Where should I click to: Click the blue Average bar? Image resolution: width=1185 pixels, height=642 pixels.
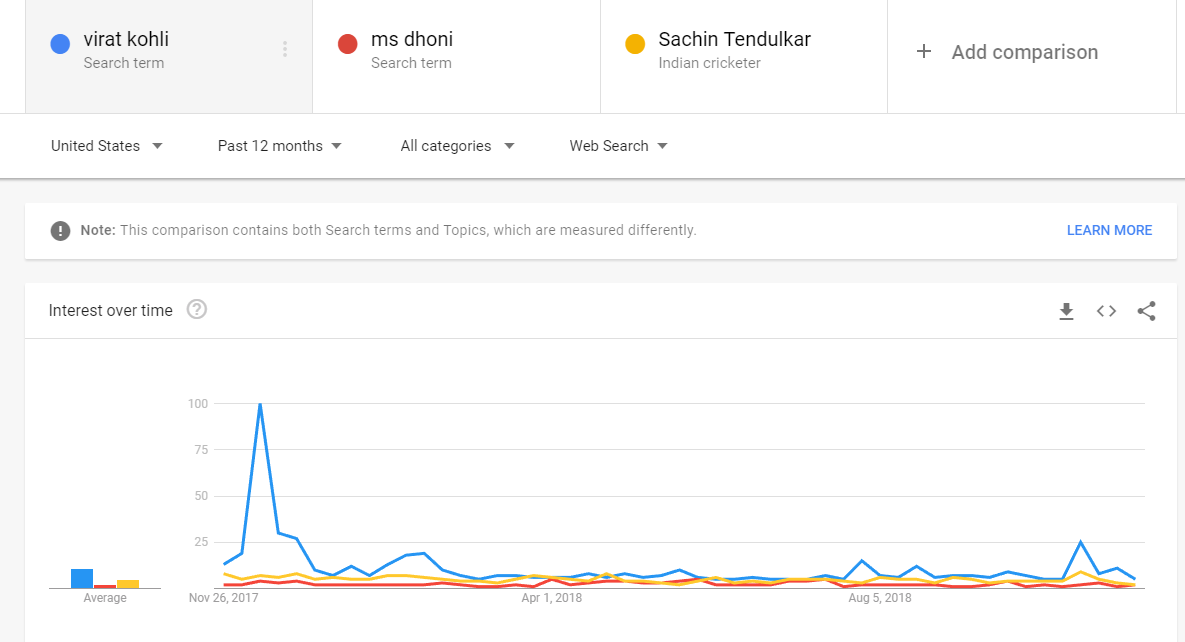coord(82,578)
